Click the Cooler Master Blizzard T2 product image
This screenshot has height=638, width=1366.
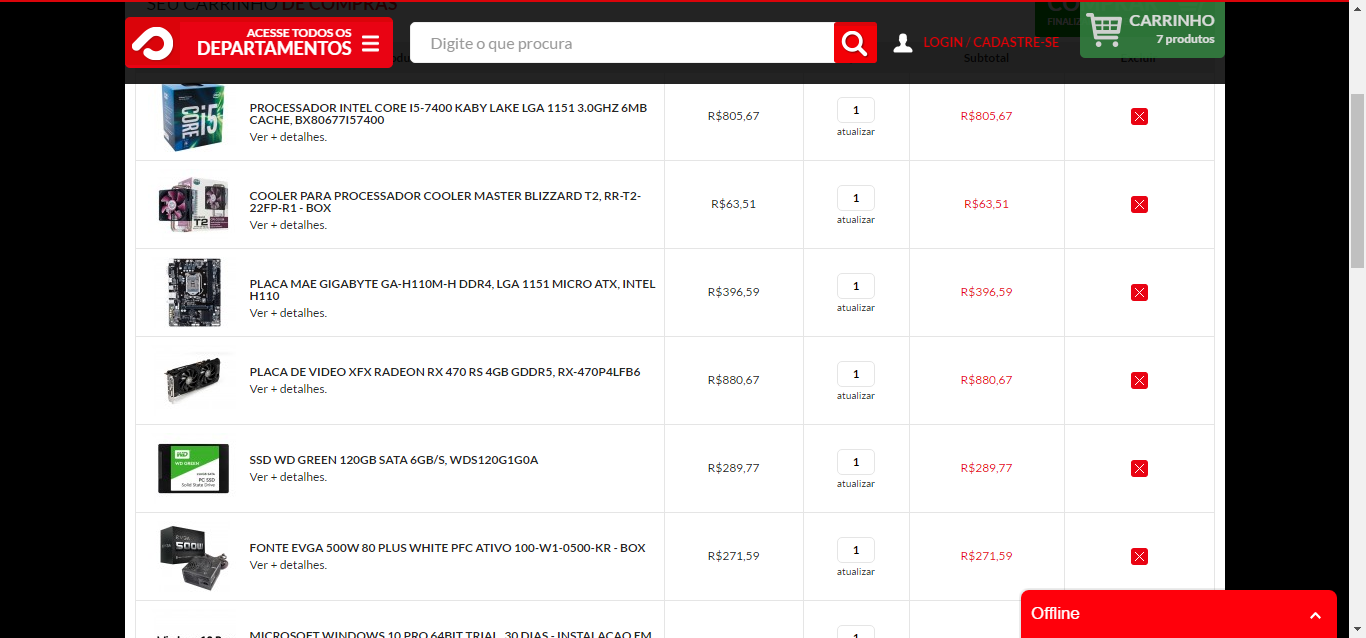(194, 204)
